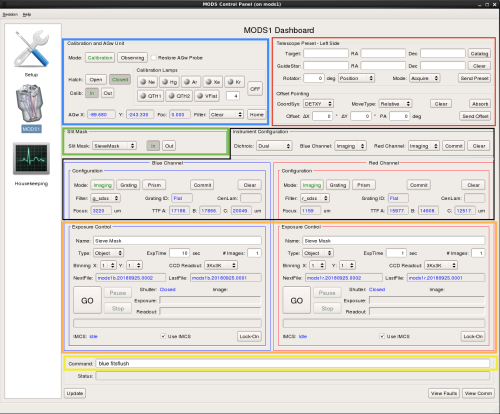
Task: Open the blue channel g_sdss Filter dropdown
Action: [x=105, y=198]
